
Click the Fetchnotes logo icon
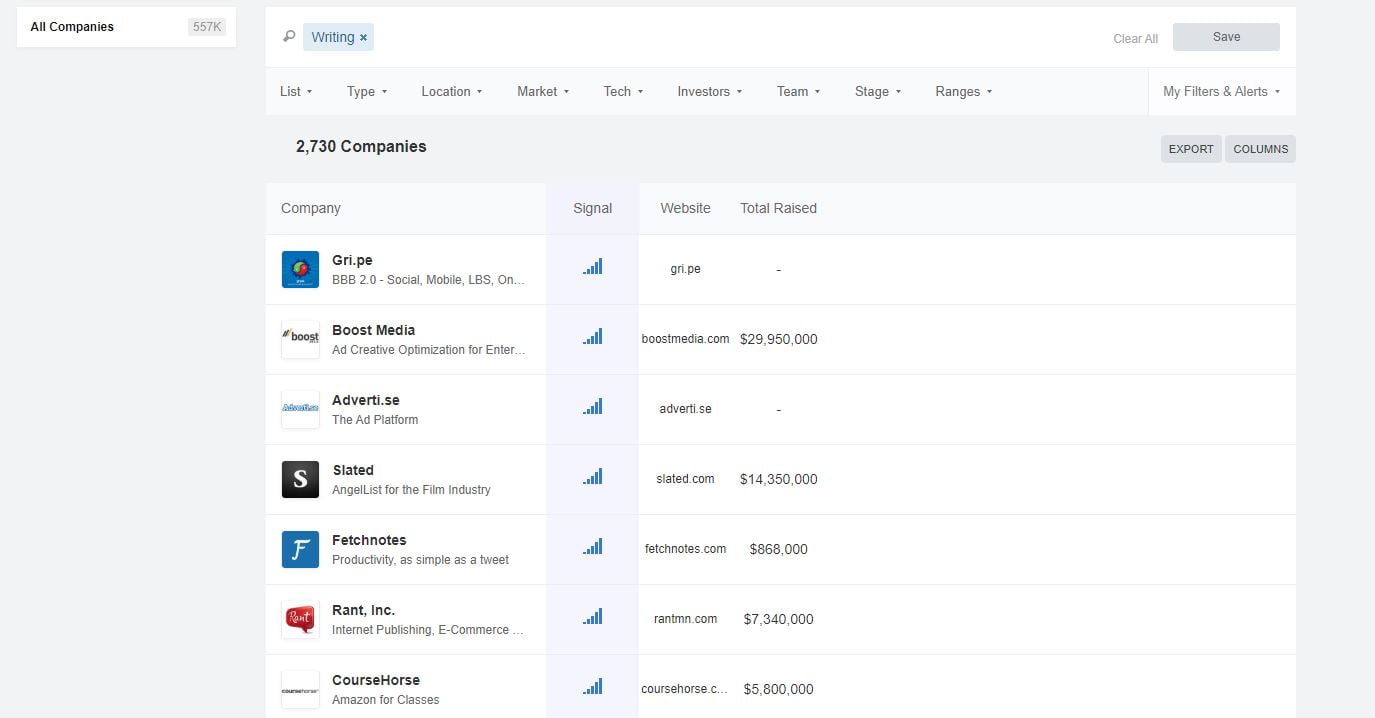coord(300,550)
